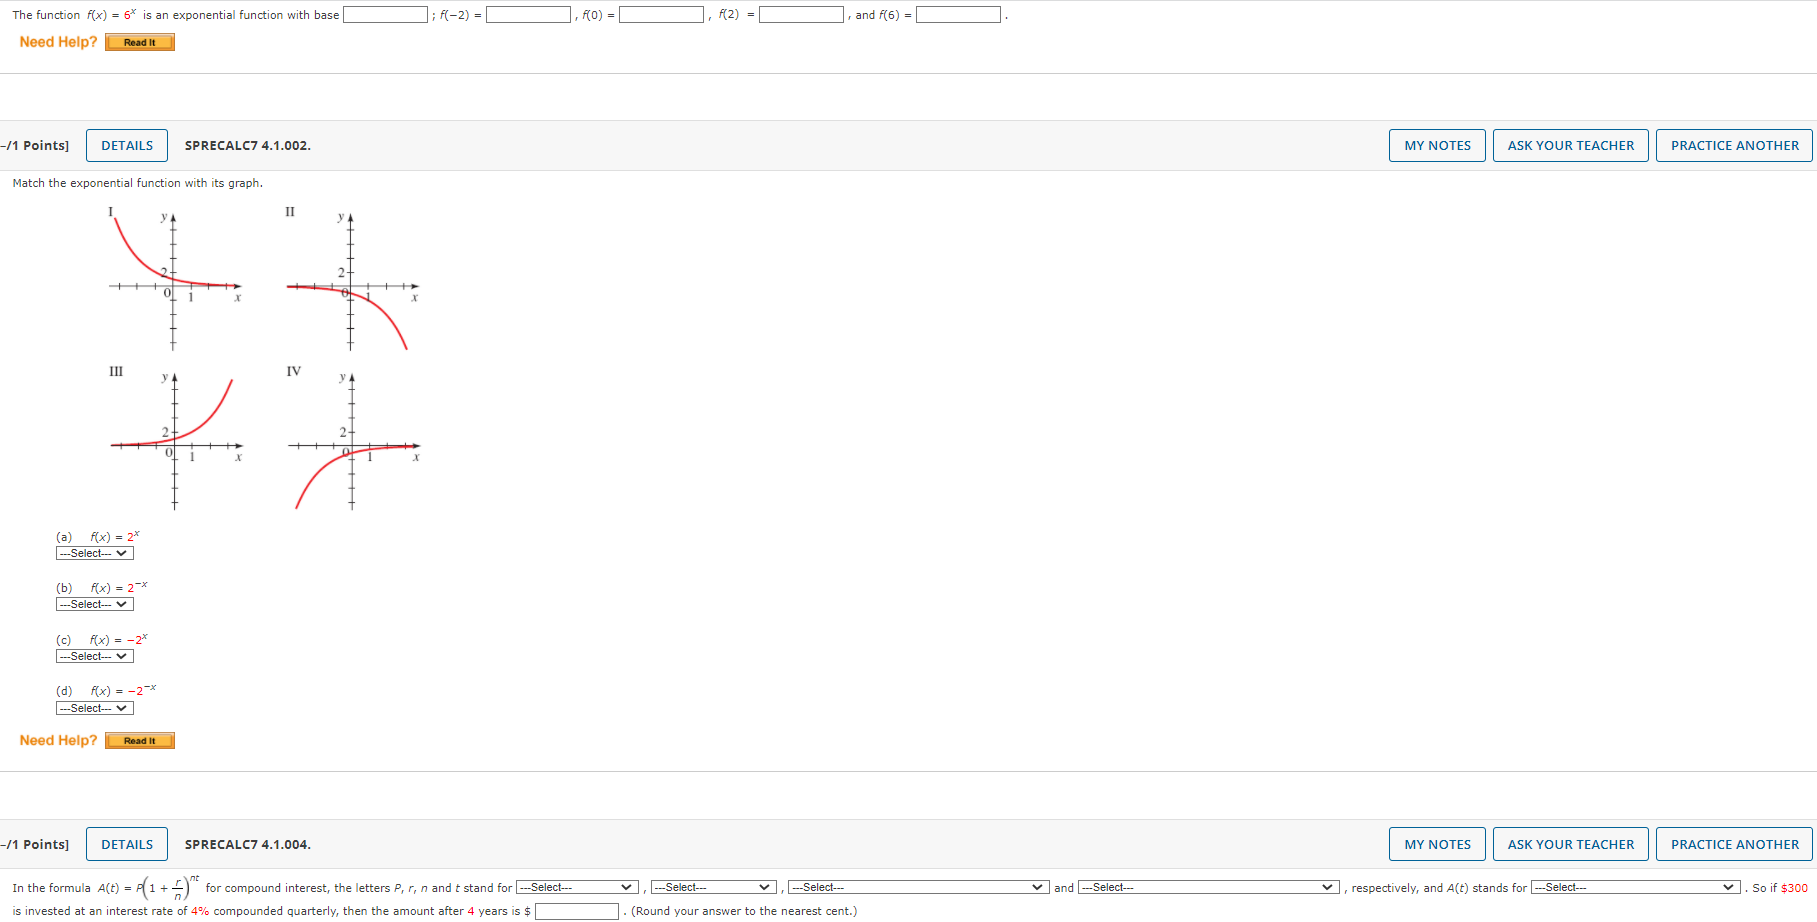Open the Select dropdown for f(x)=2^x

[95, 553]
